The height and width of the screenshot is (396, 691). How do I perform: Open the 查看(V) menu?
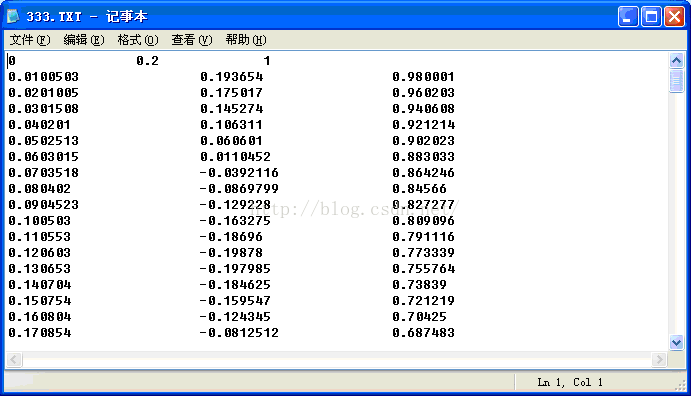pyautogui.click(x=192, y=40)
